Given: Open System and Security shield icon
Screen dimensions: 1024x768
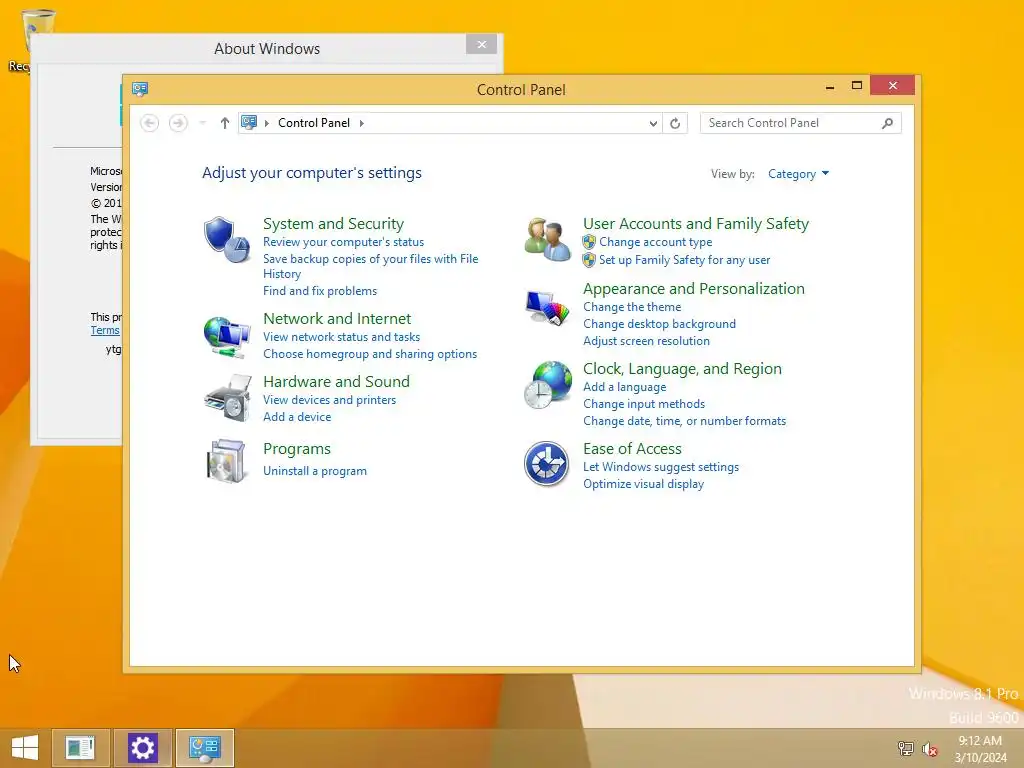Looking at the screenshot, I should pos(226,240).
